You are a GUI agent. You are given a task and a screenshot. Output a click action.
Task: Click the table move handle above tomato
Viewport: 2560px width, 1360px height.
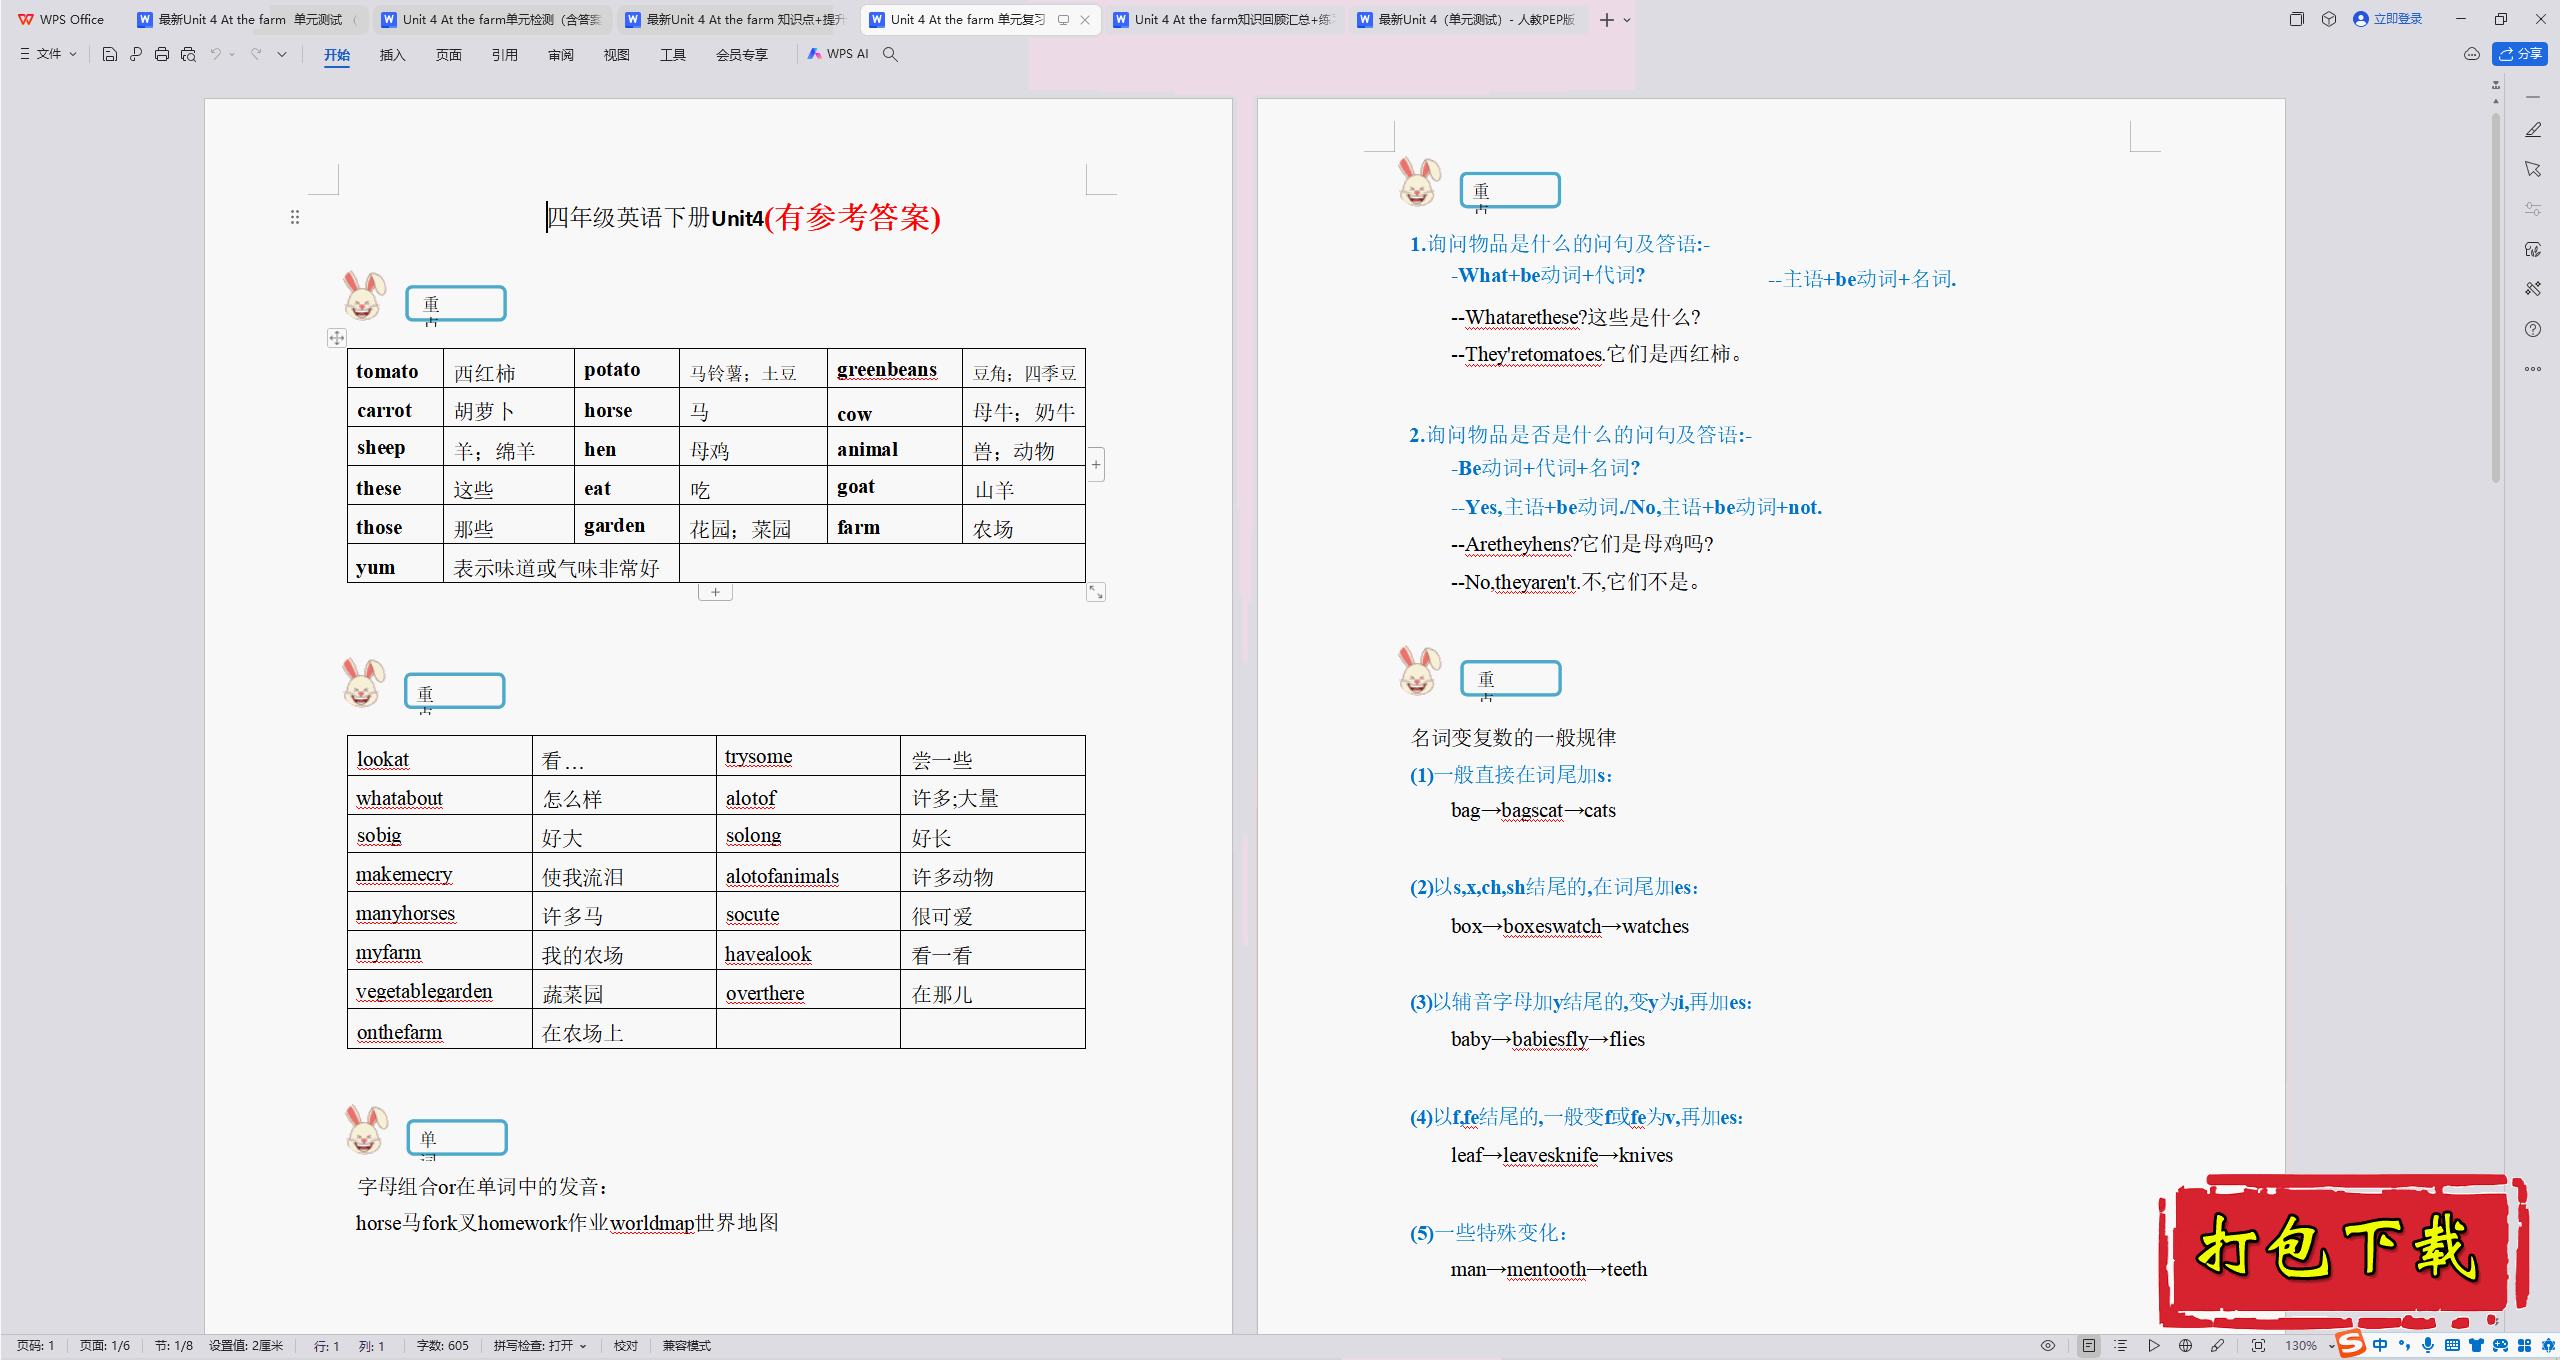(x=337, y=338)
